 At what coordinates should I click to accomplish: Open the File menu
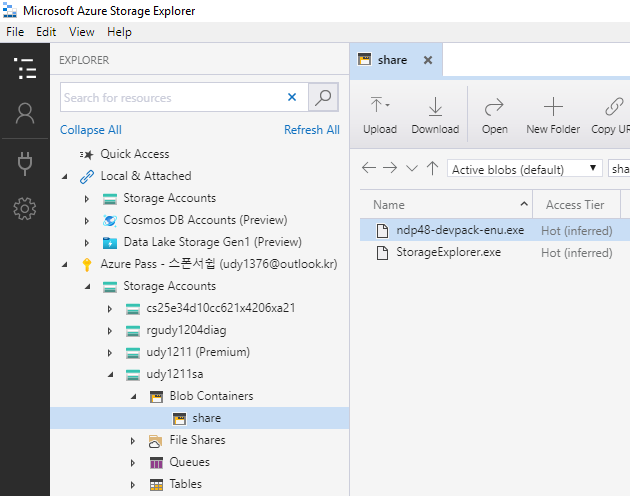click(15, 32)
